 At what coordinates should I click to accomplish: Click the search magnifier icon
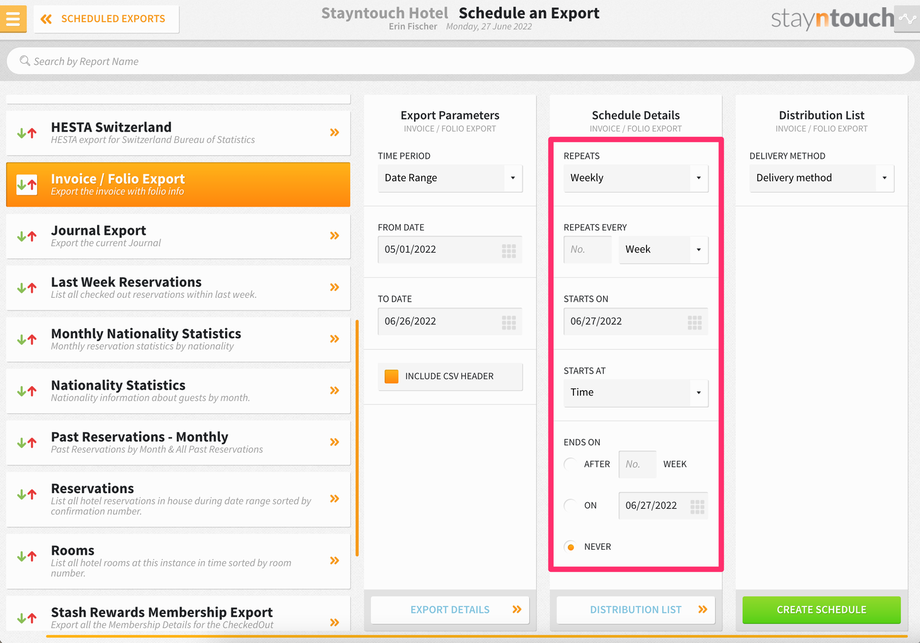[x=24, y=61]
